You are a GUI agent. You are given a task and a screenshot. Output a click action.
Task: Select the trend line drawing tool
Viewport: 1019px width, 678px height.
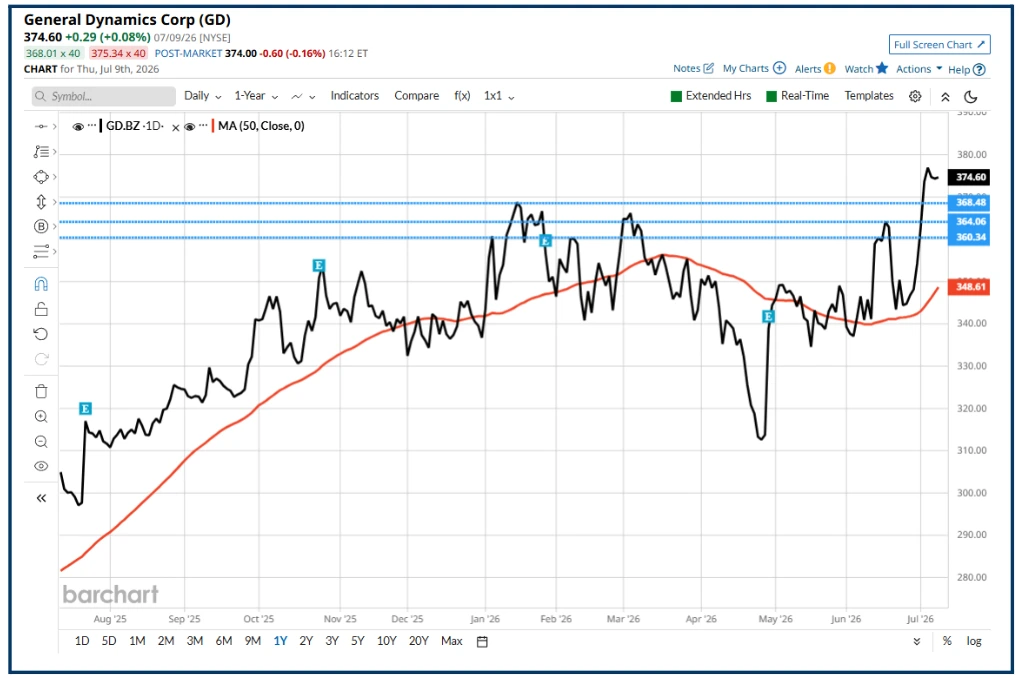pos(41,127)
